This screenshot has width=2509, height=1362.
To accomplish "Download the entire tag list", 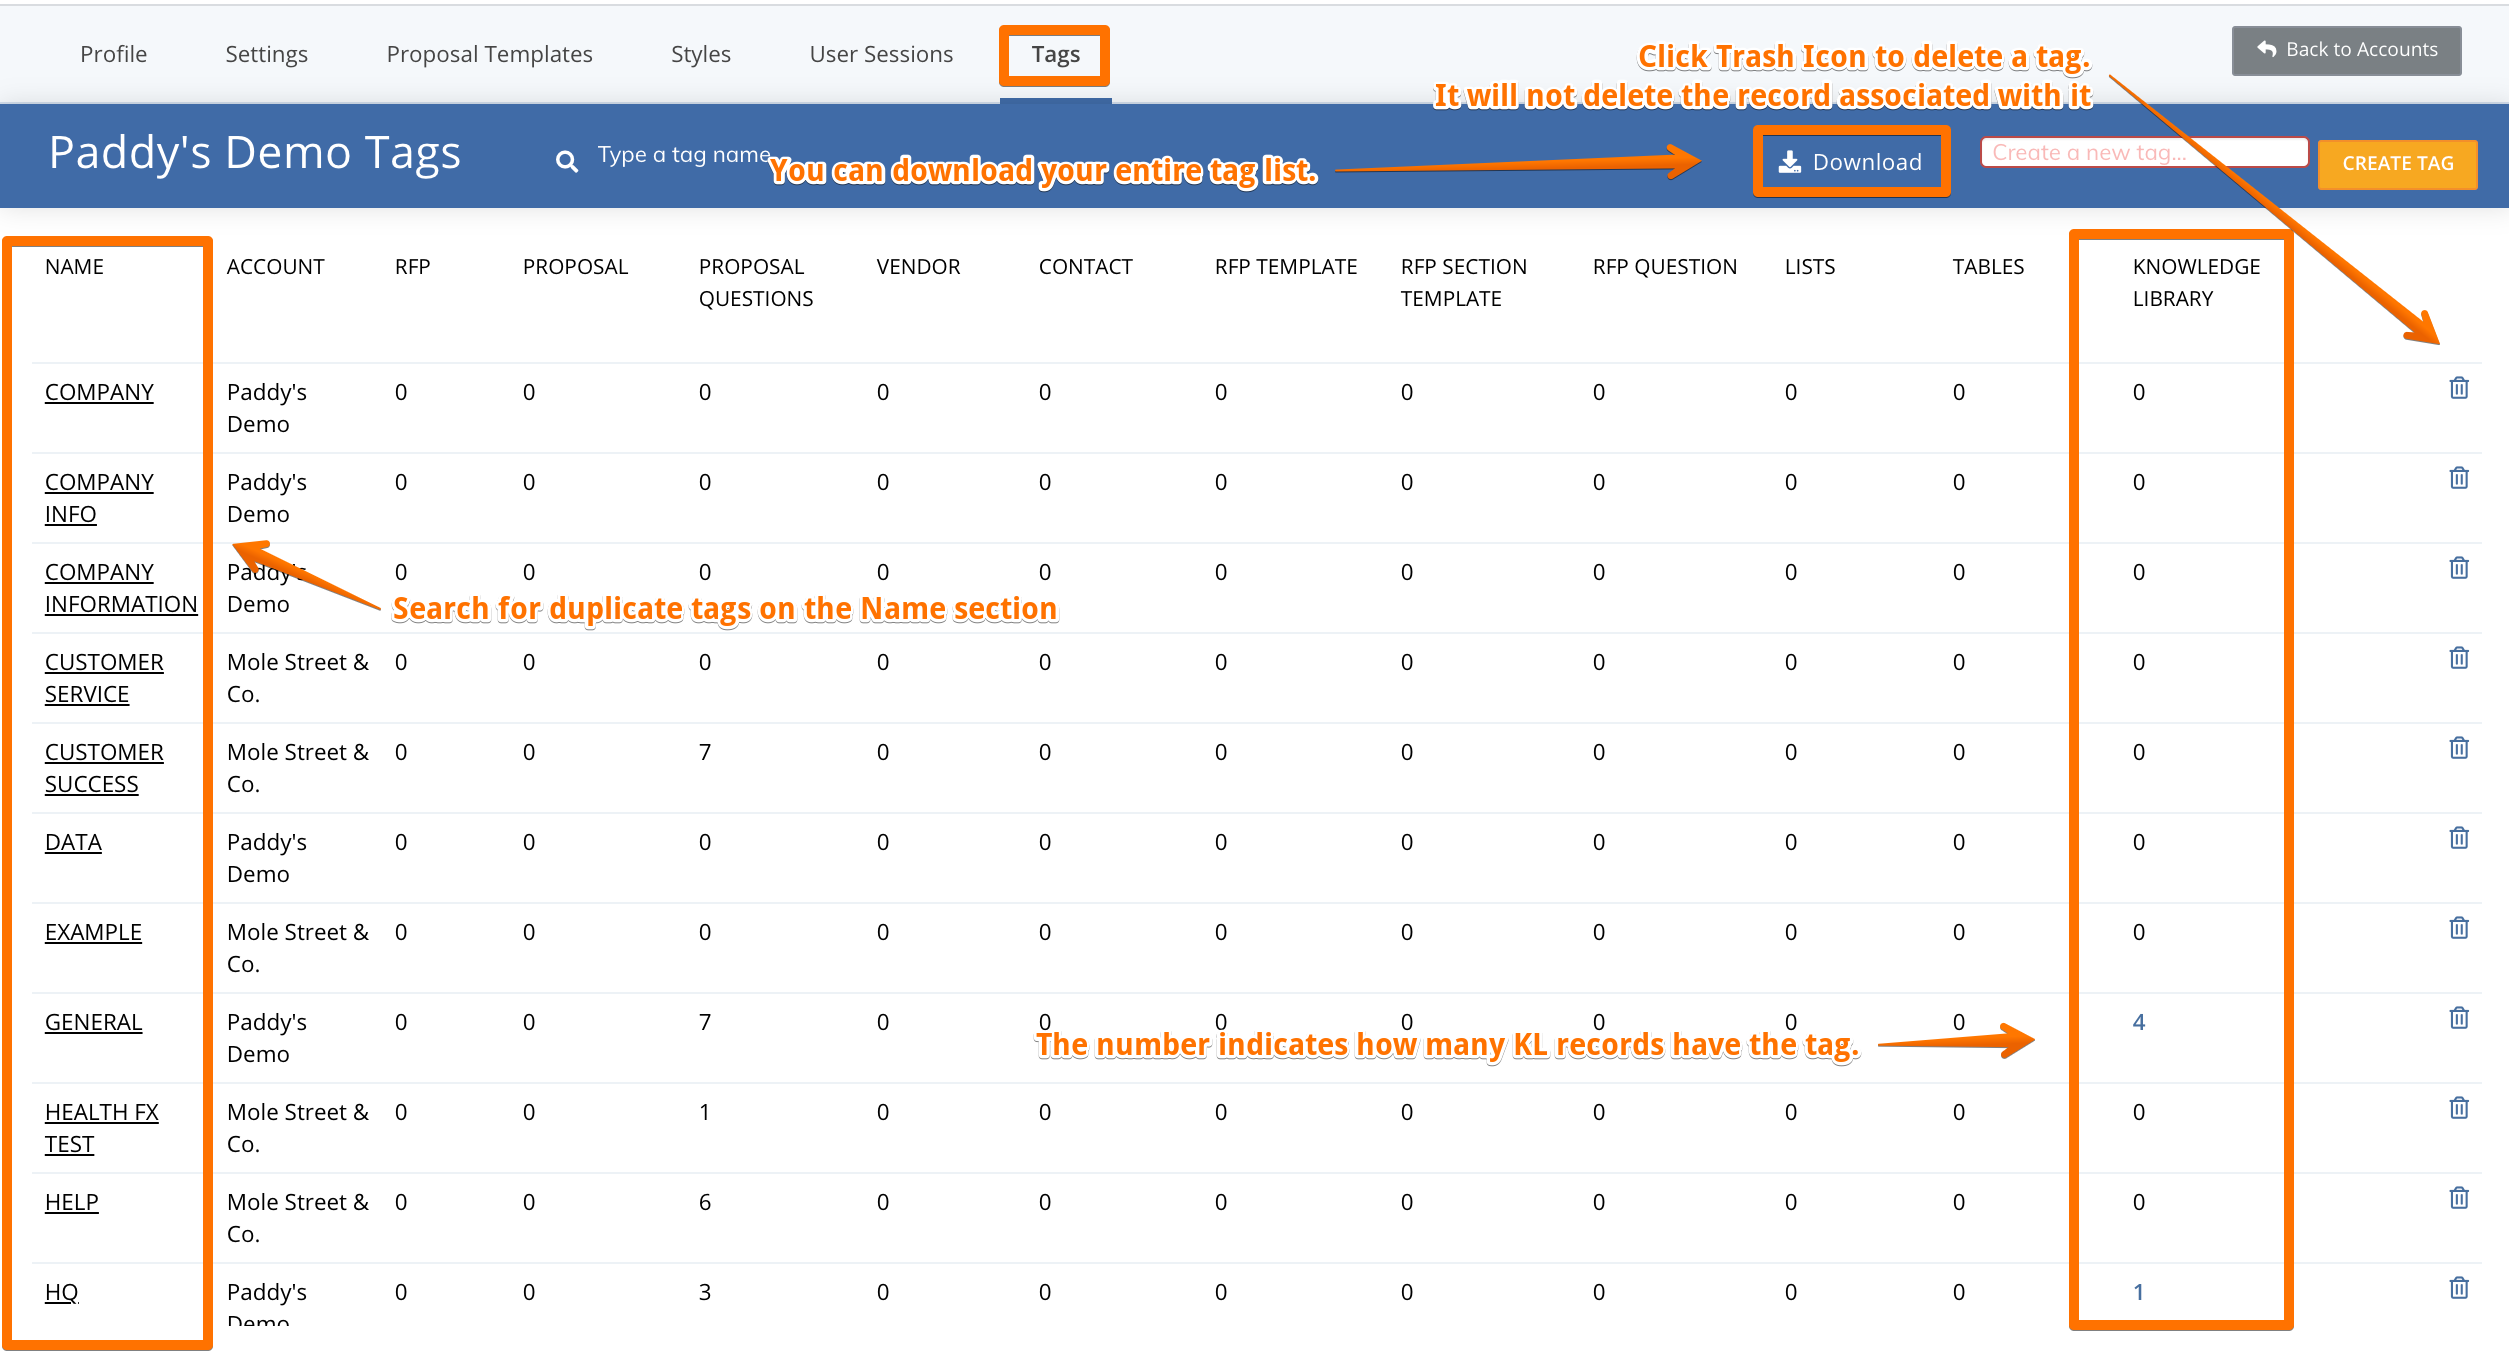I will click(1851, 162).
